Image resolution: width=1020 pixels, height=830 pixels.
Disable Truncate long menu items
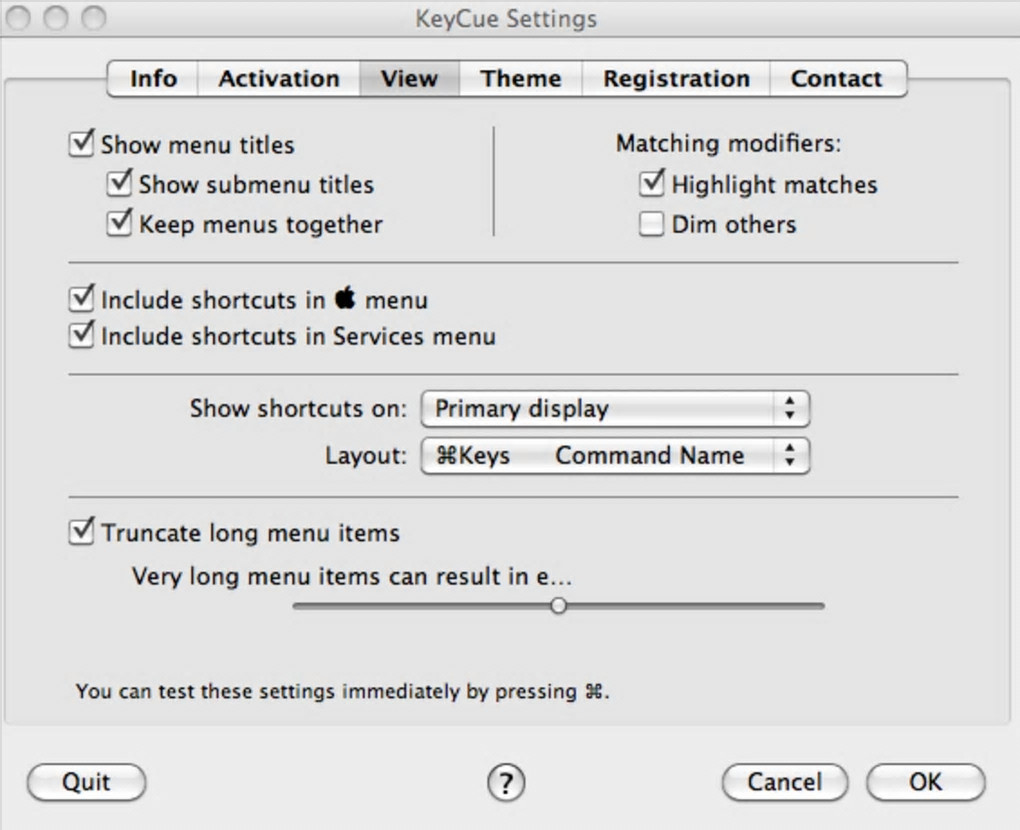click(81, 533)
